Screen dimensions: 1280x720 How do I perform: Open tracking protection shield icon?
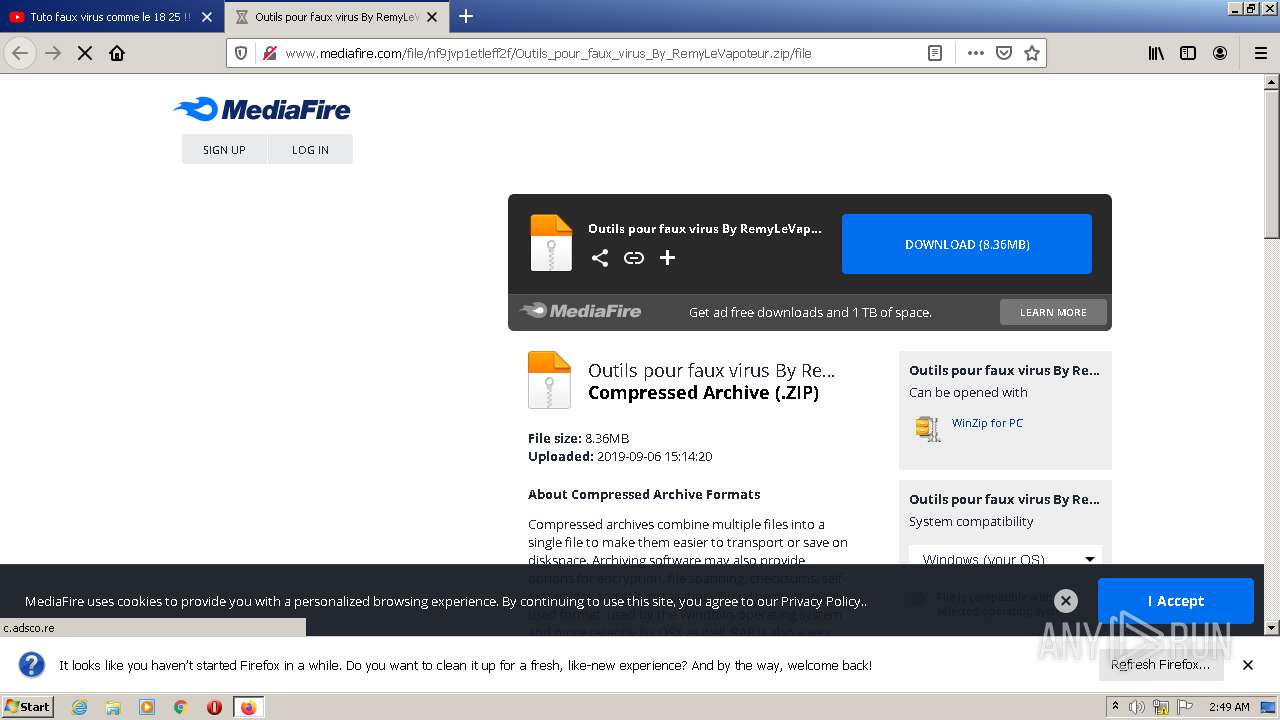tap(241, 53)
